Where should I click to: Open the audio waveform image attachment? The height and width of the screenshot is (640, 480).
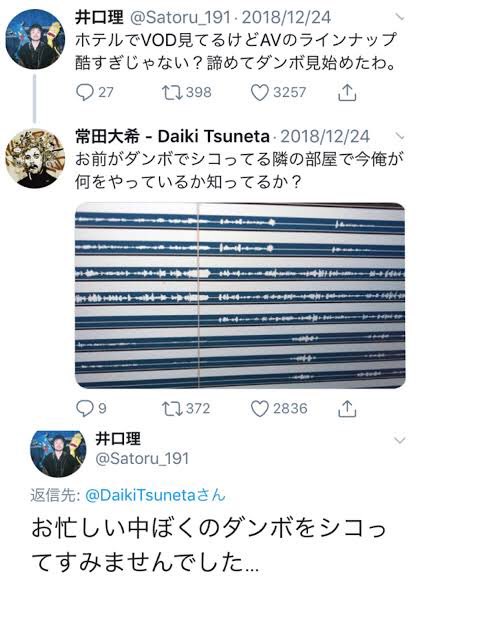240,295
